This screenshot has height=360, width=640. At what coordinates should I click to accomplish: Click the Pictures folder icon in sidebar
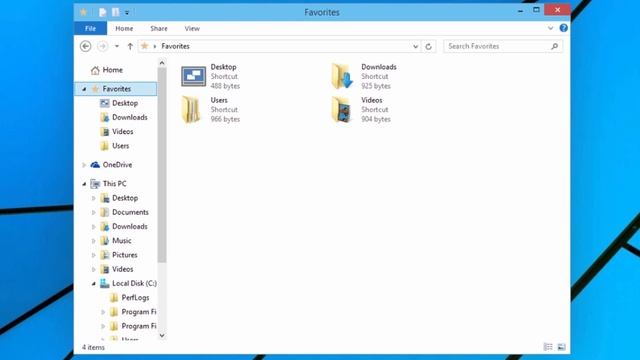105,255
